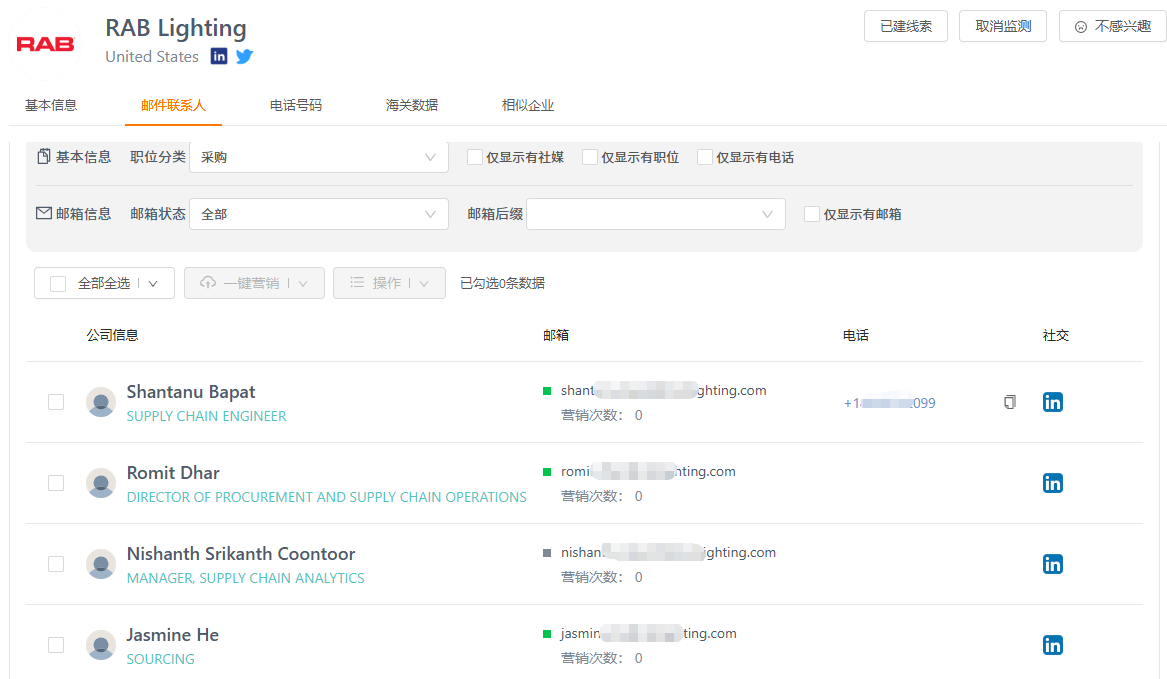Click the RAB Lighting company title

(x=176, y=28)
